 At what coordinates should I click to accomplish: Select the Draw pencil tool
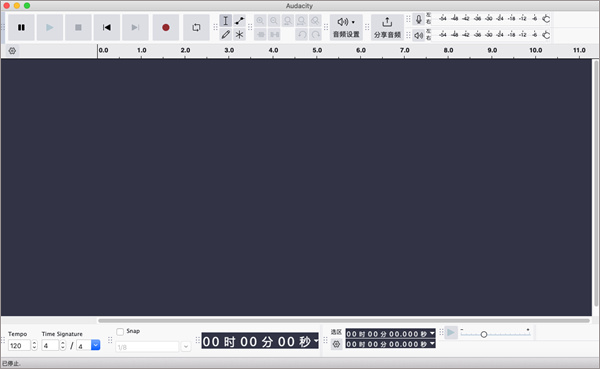coord(225,34)
